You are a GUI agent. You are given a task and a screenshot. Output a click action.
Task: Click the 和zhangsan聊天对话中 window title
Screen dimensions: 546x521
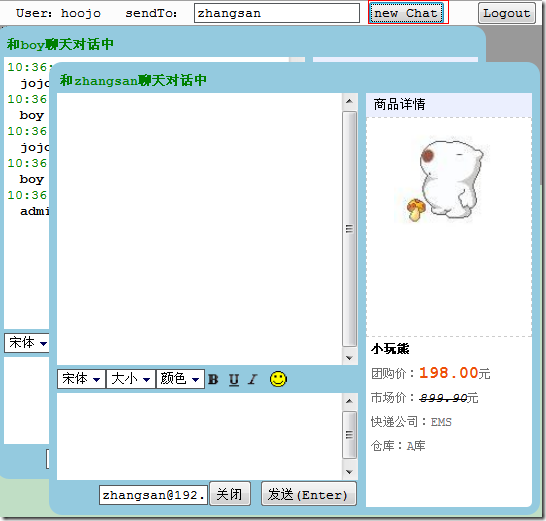(133, 80)
